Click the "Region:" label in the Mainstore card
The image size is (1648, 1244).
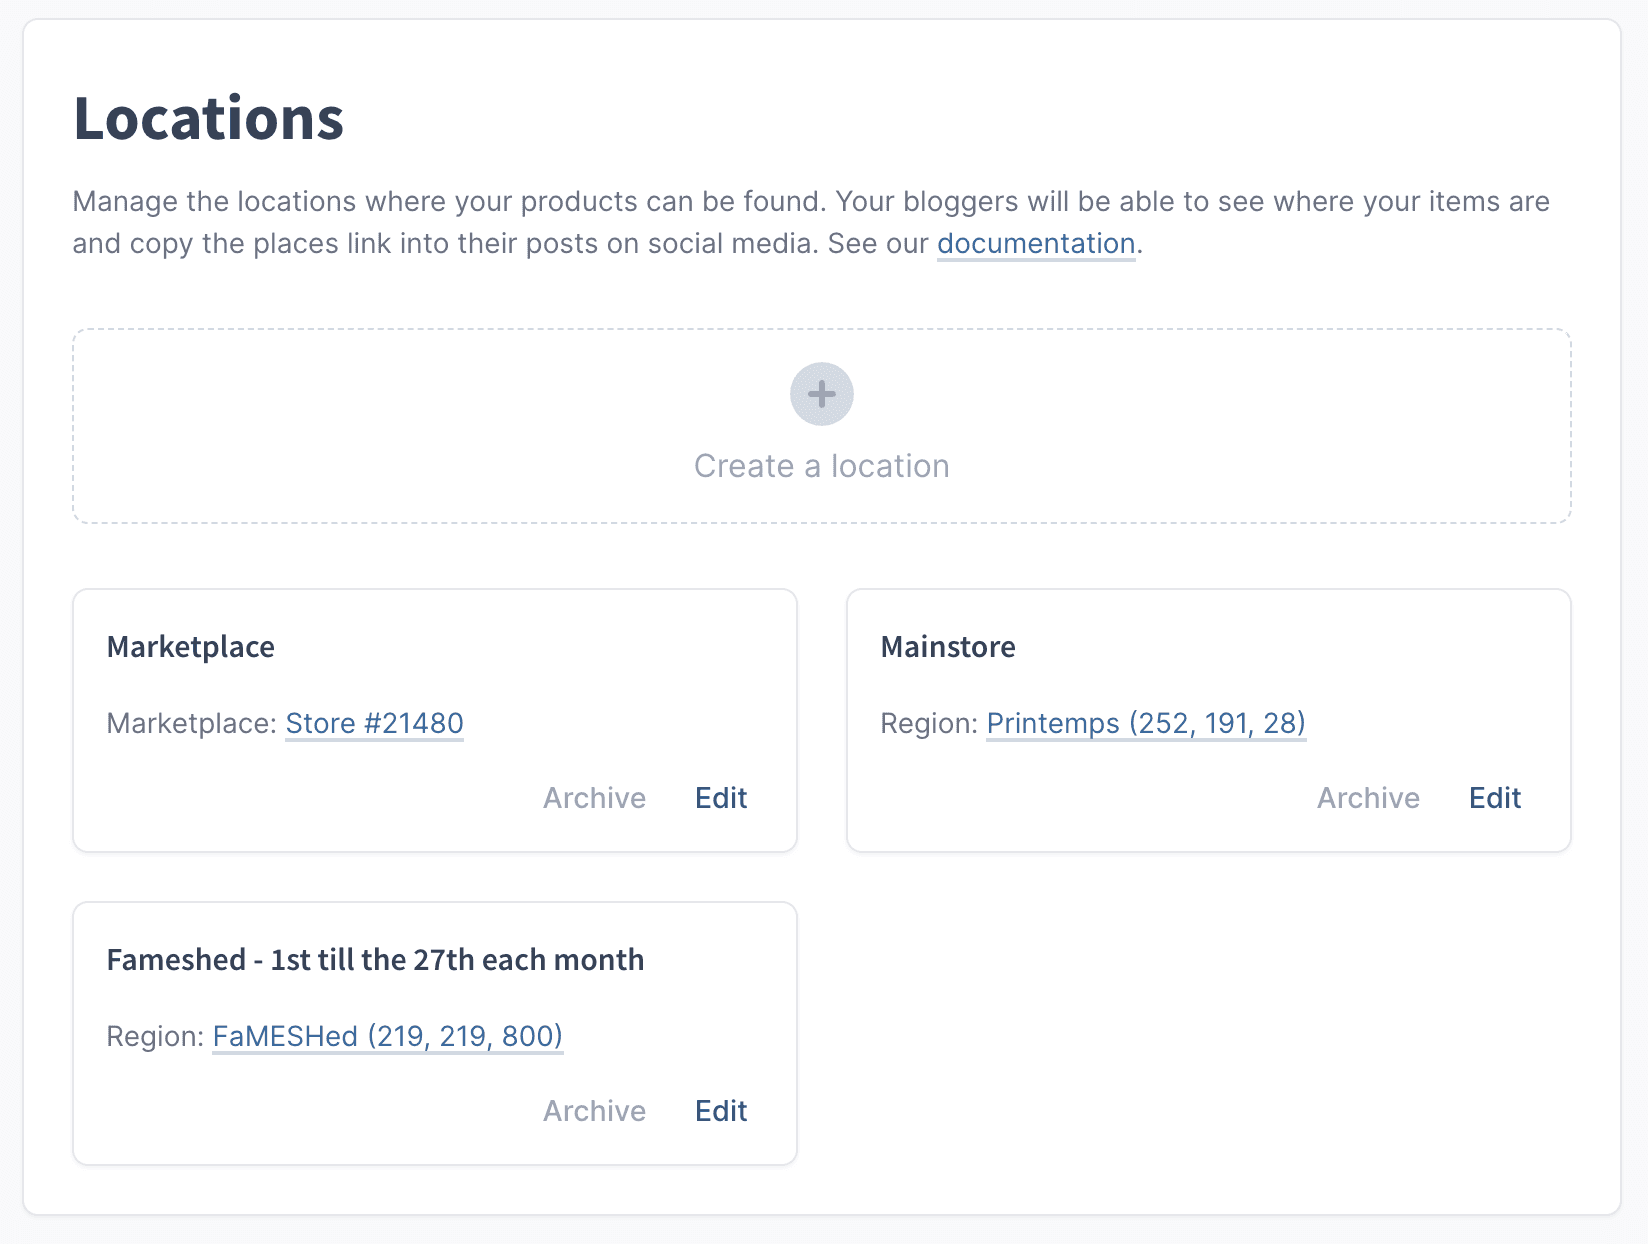point(928,723)
